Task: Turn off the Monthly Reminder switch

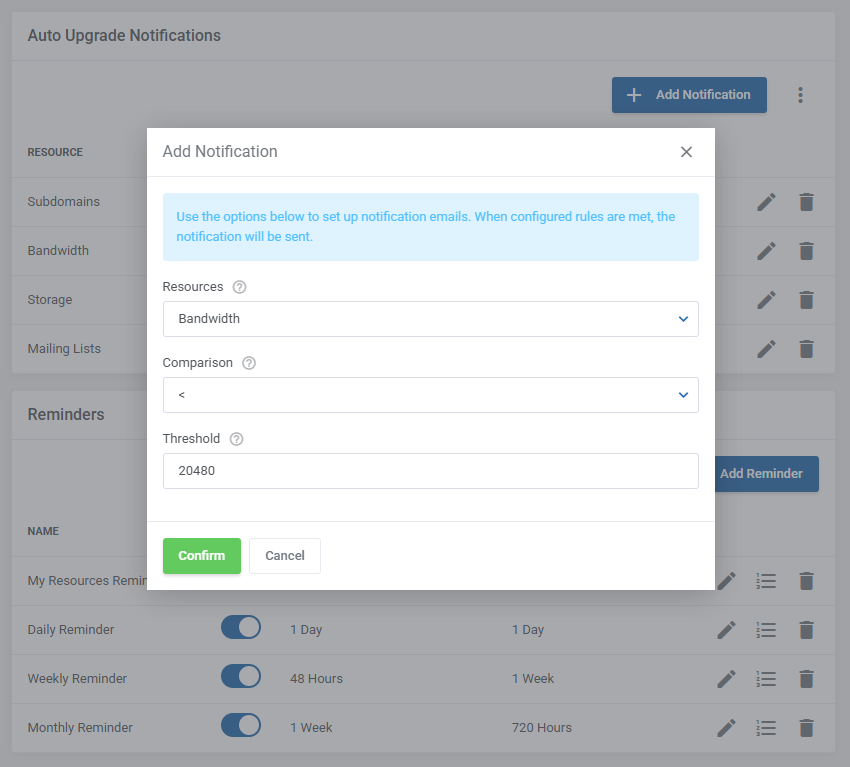Action: click(241, 726)
